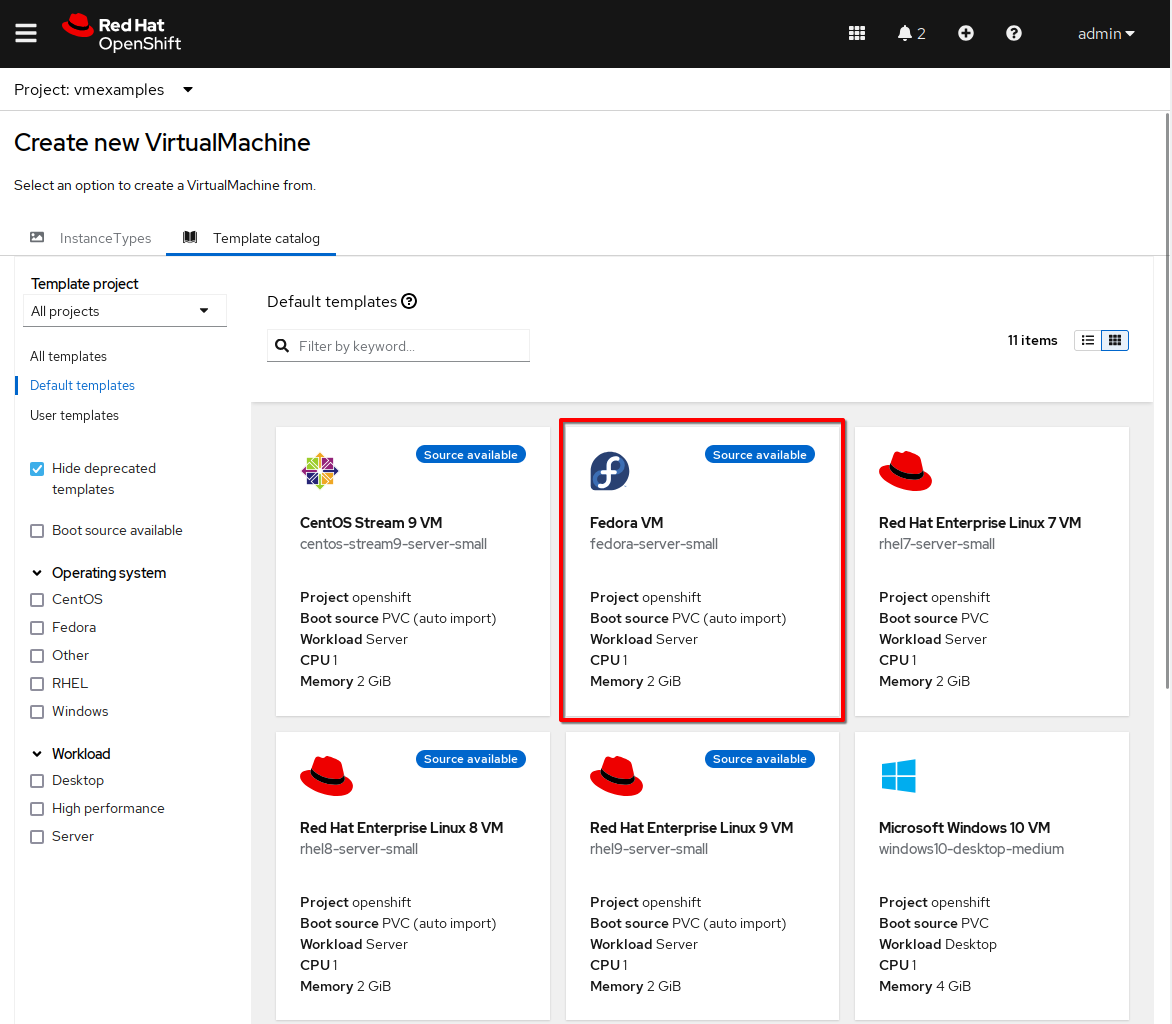Image resolution: width=1172 pixels, height=1024 pixels.
Task: Open the help question mark icon
Action: point(1014,34)
